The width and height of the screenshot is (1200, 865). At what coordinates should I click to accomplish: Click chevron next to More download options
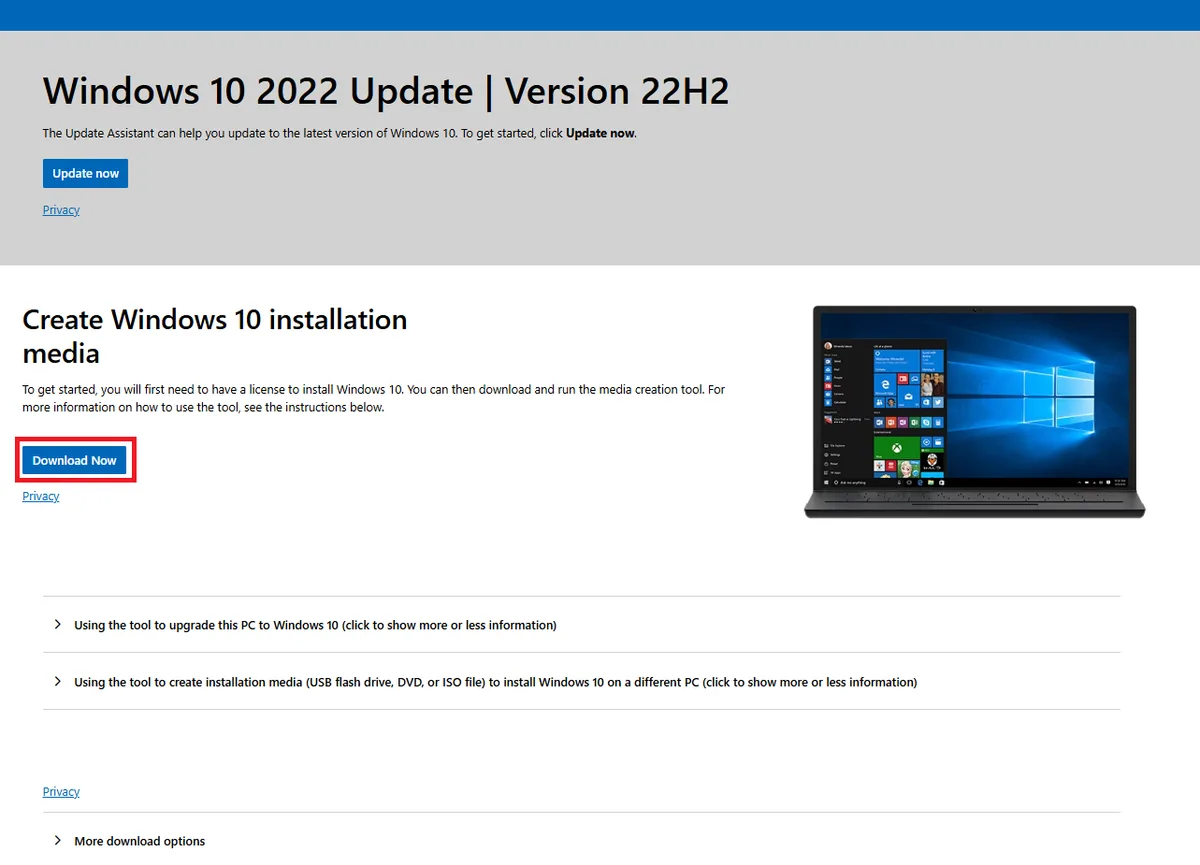point(57,841)
